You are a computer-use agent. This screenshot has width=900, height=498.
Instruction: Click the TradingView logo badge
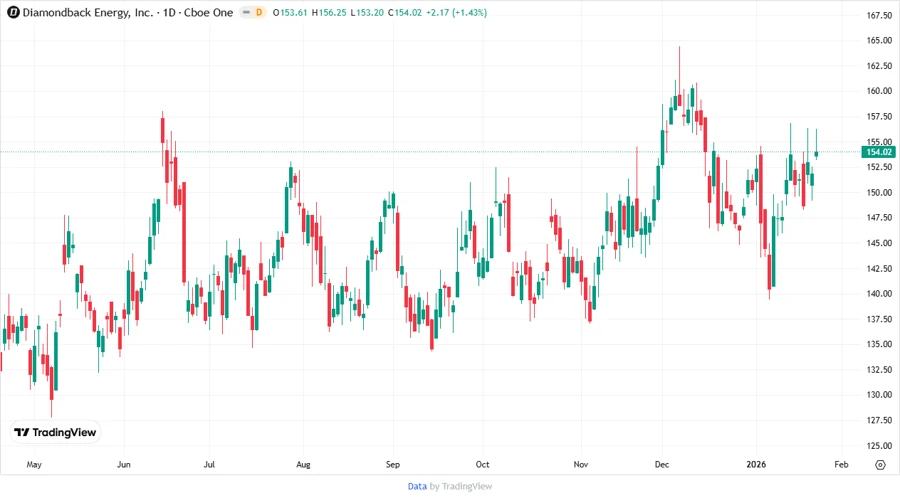[x=55, y=432]
